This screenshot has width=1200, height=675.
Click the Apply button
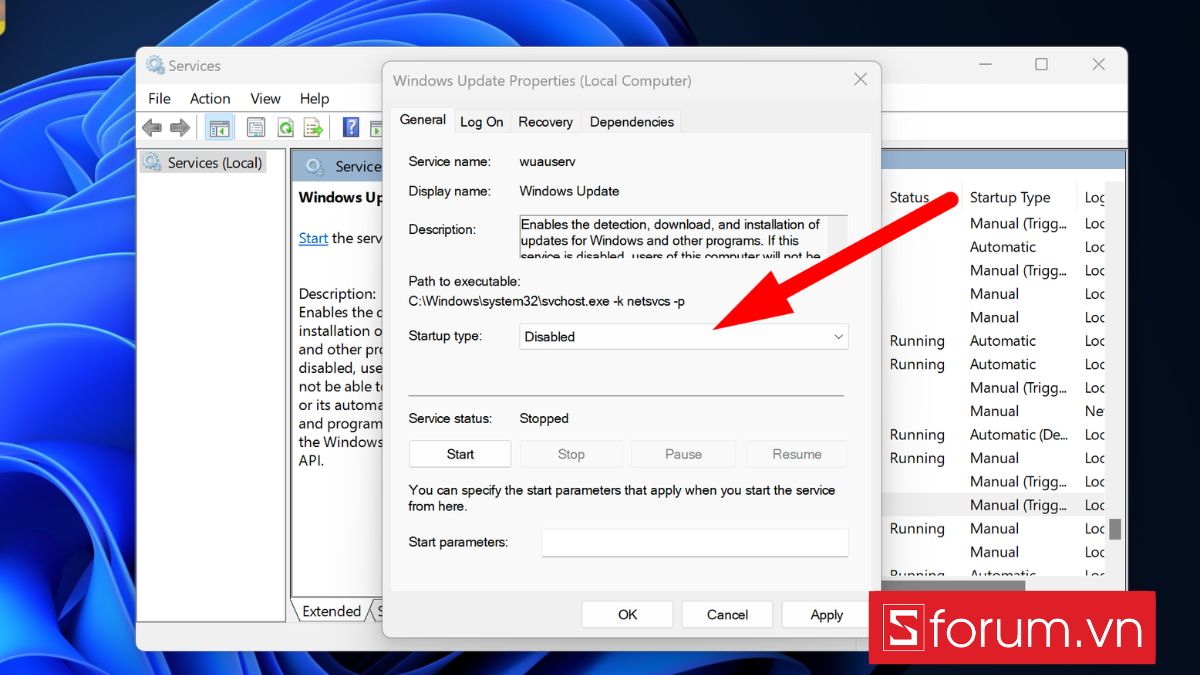coord(826,615)
